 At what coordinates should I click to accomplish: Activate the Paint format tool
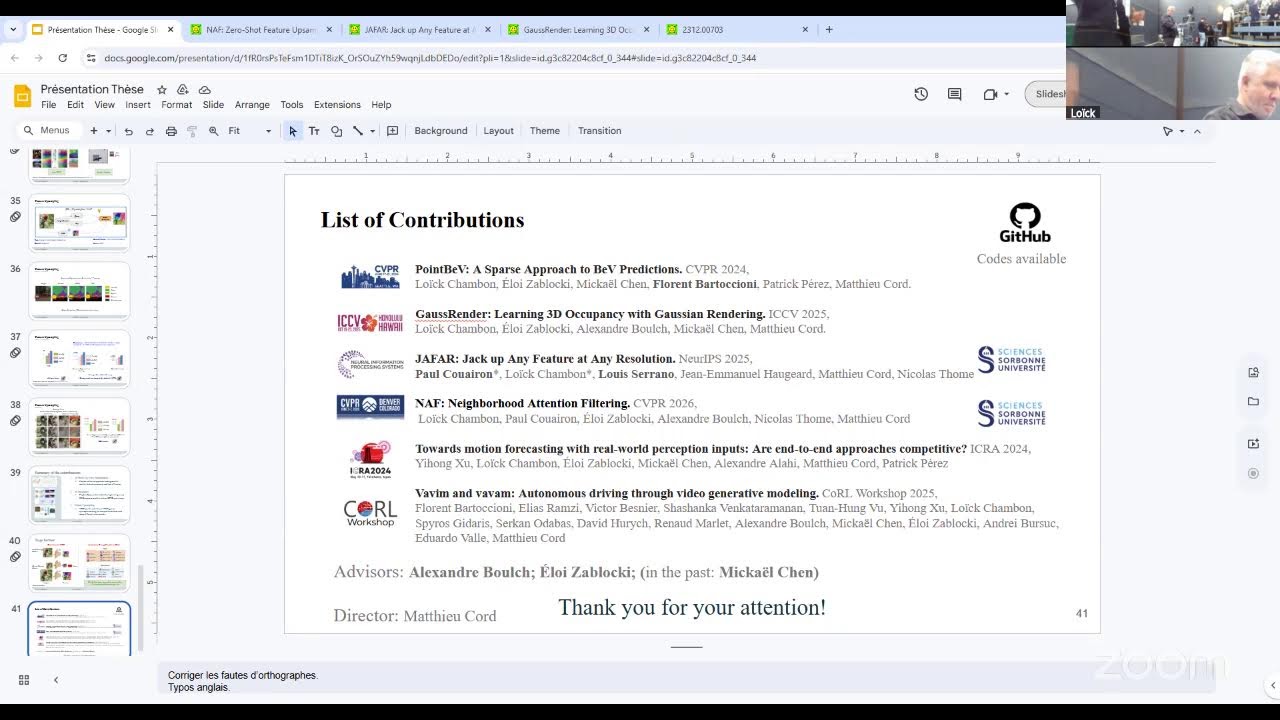pos(192,131)
